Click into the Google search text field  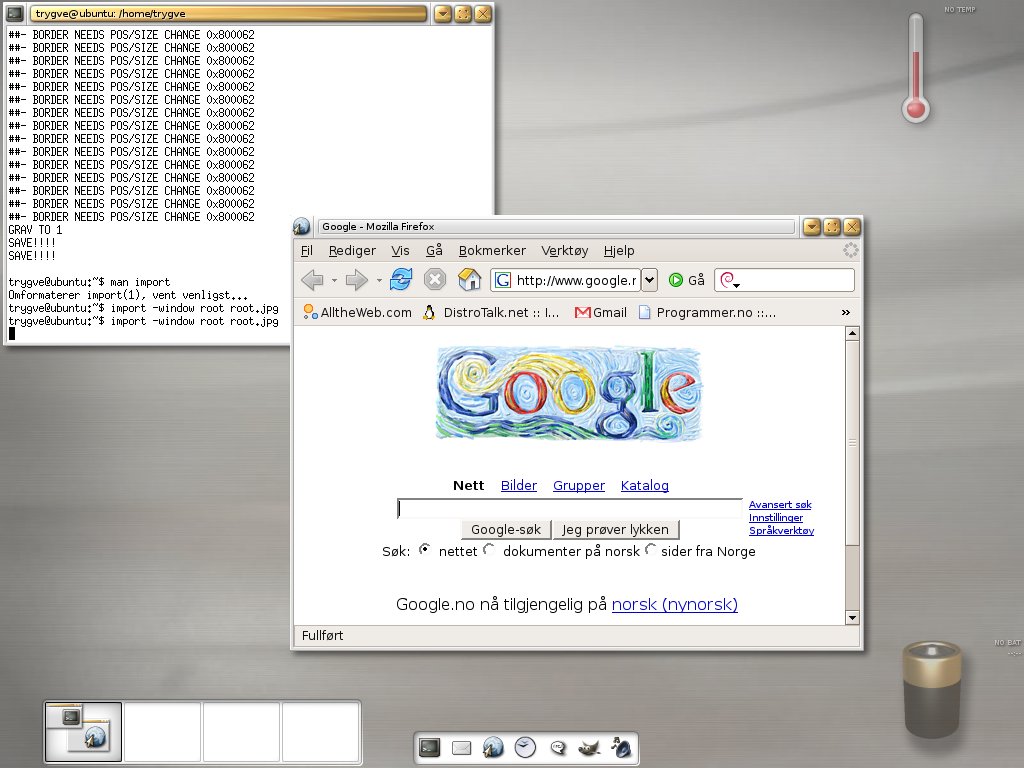[569, 508]
